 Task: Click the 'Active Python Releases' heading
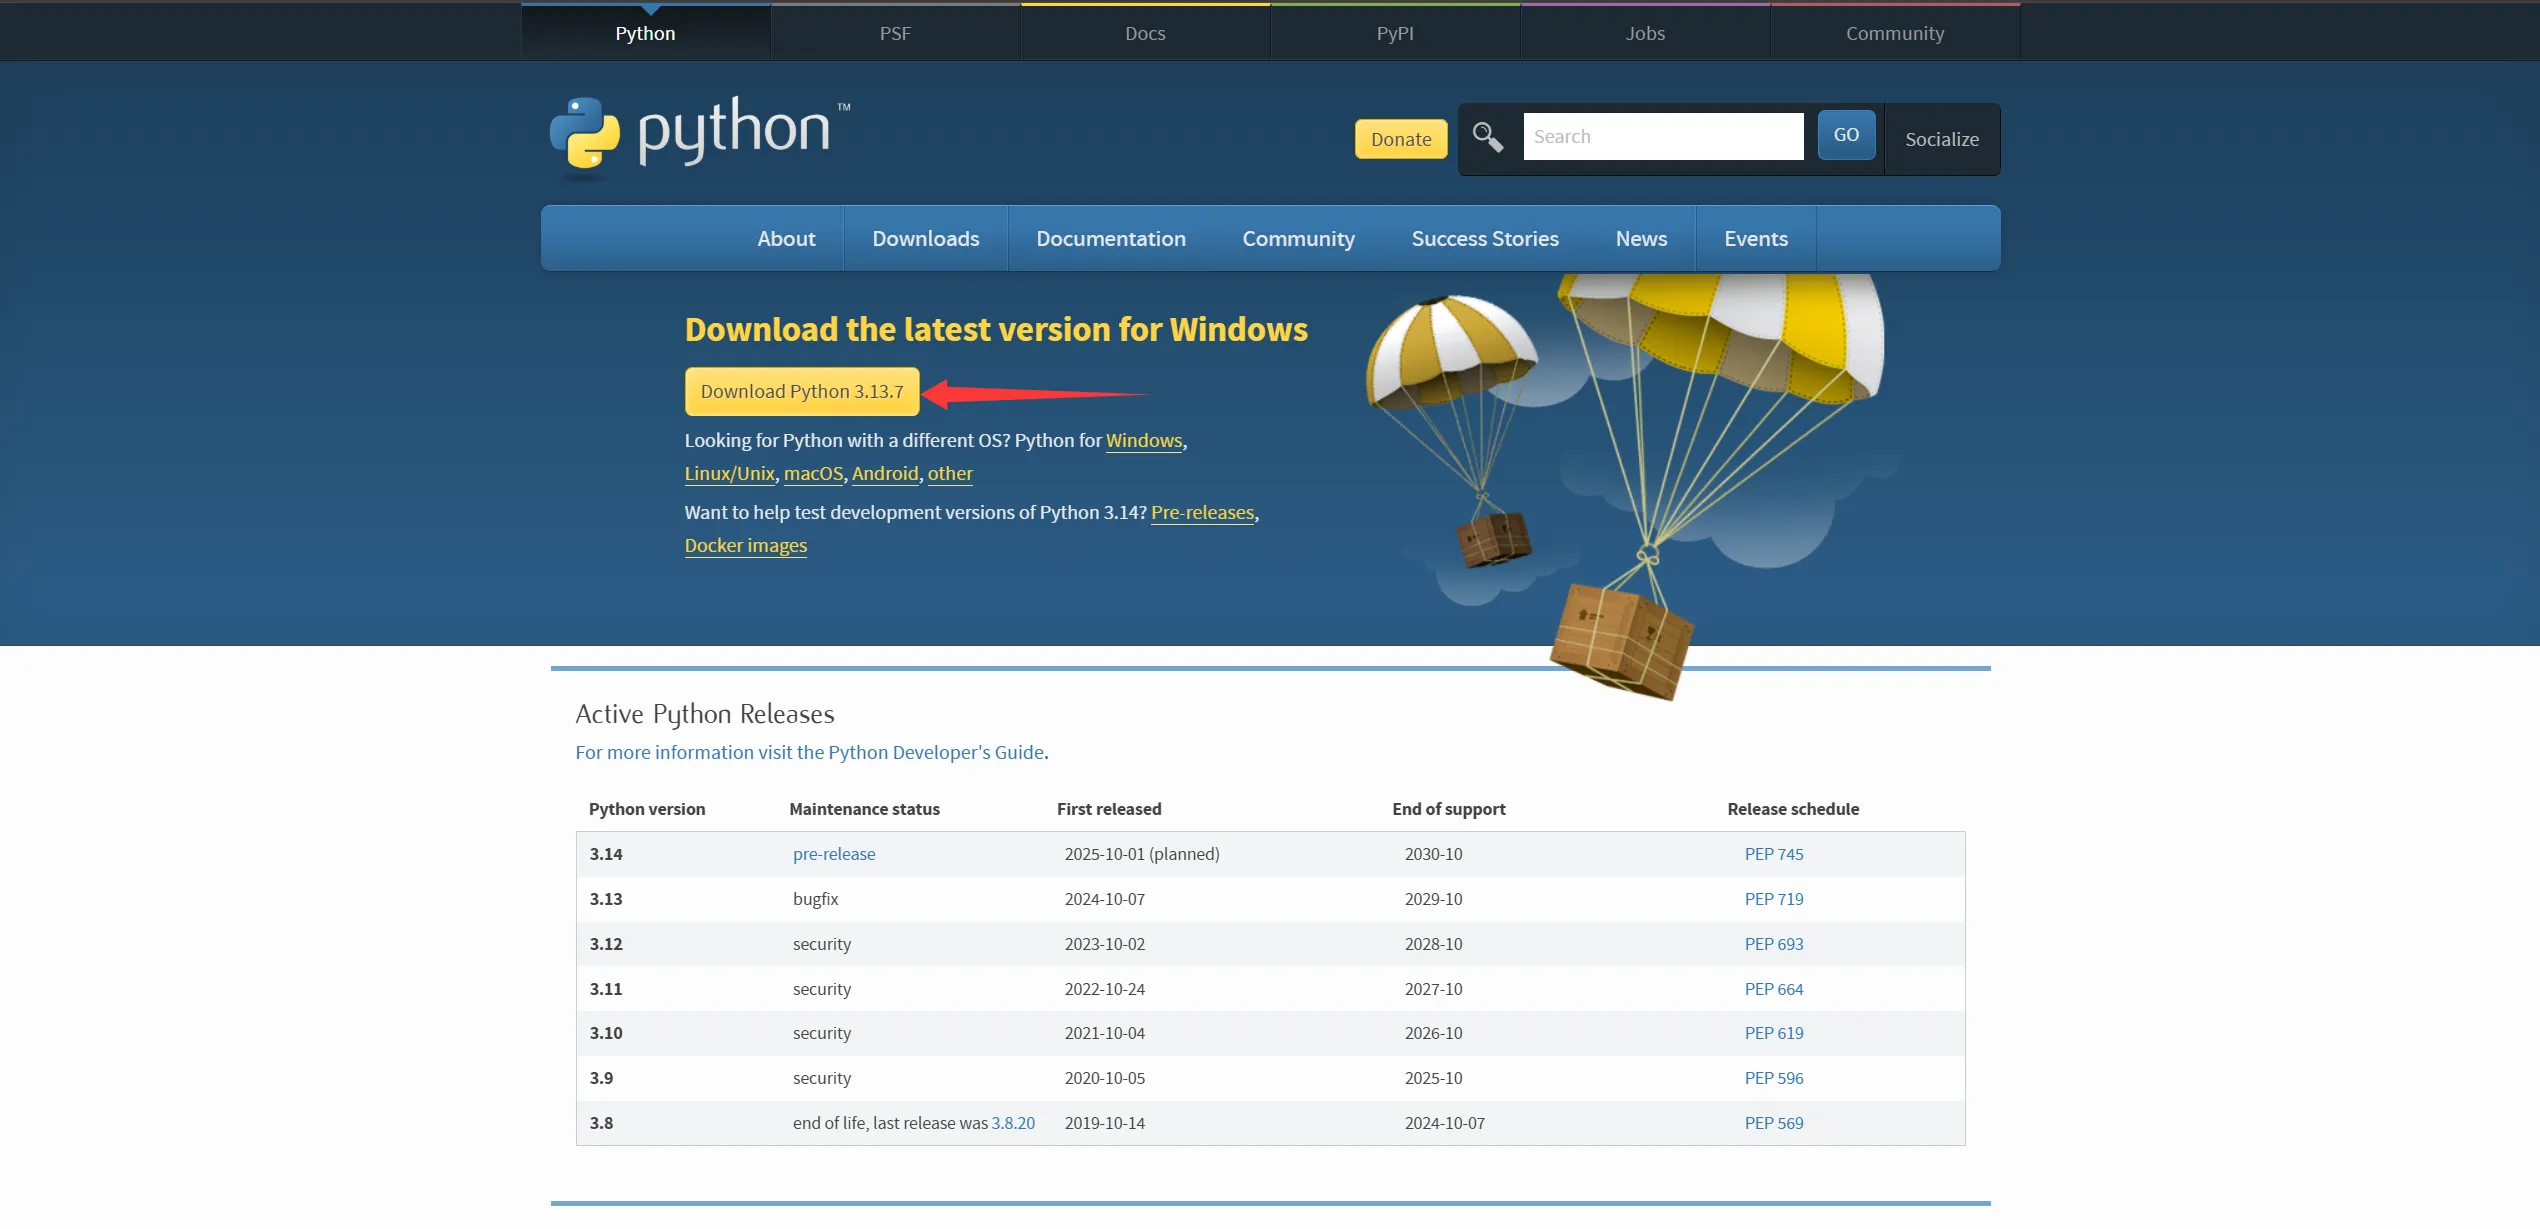[705, 714]
